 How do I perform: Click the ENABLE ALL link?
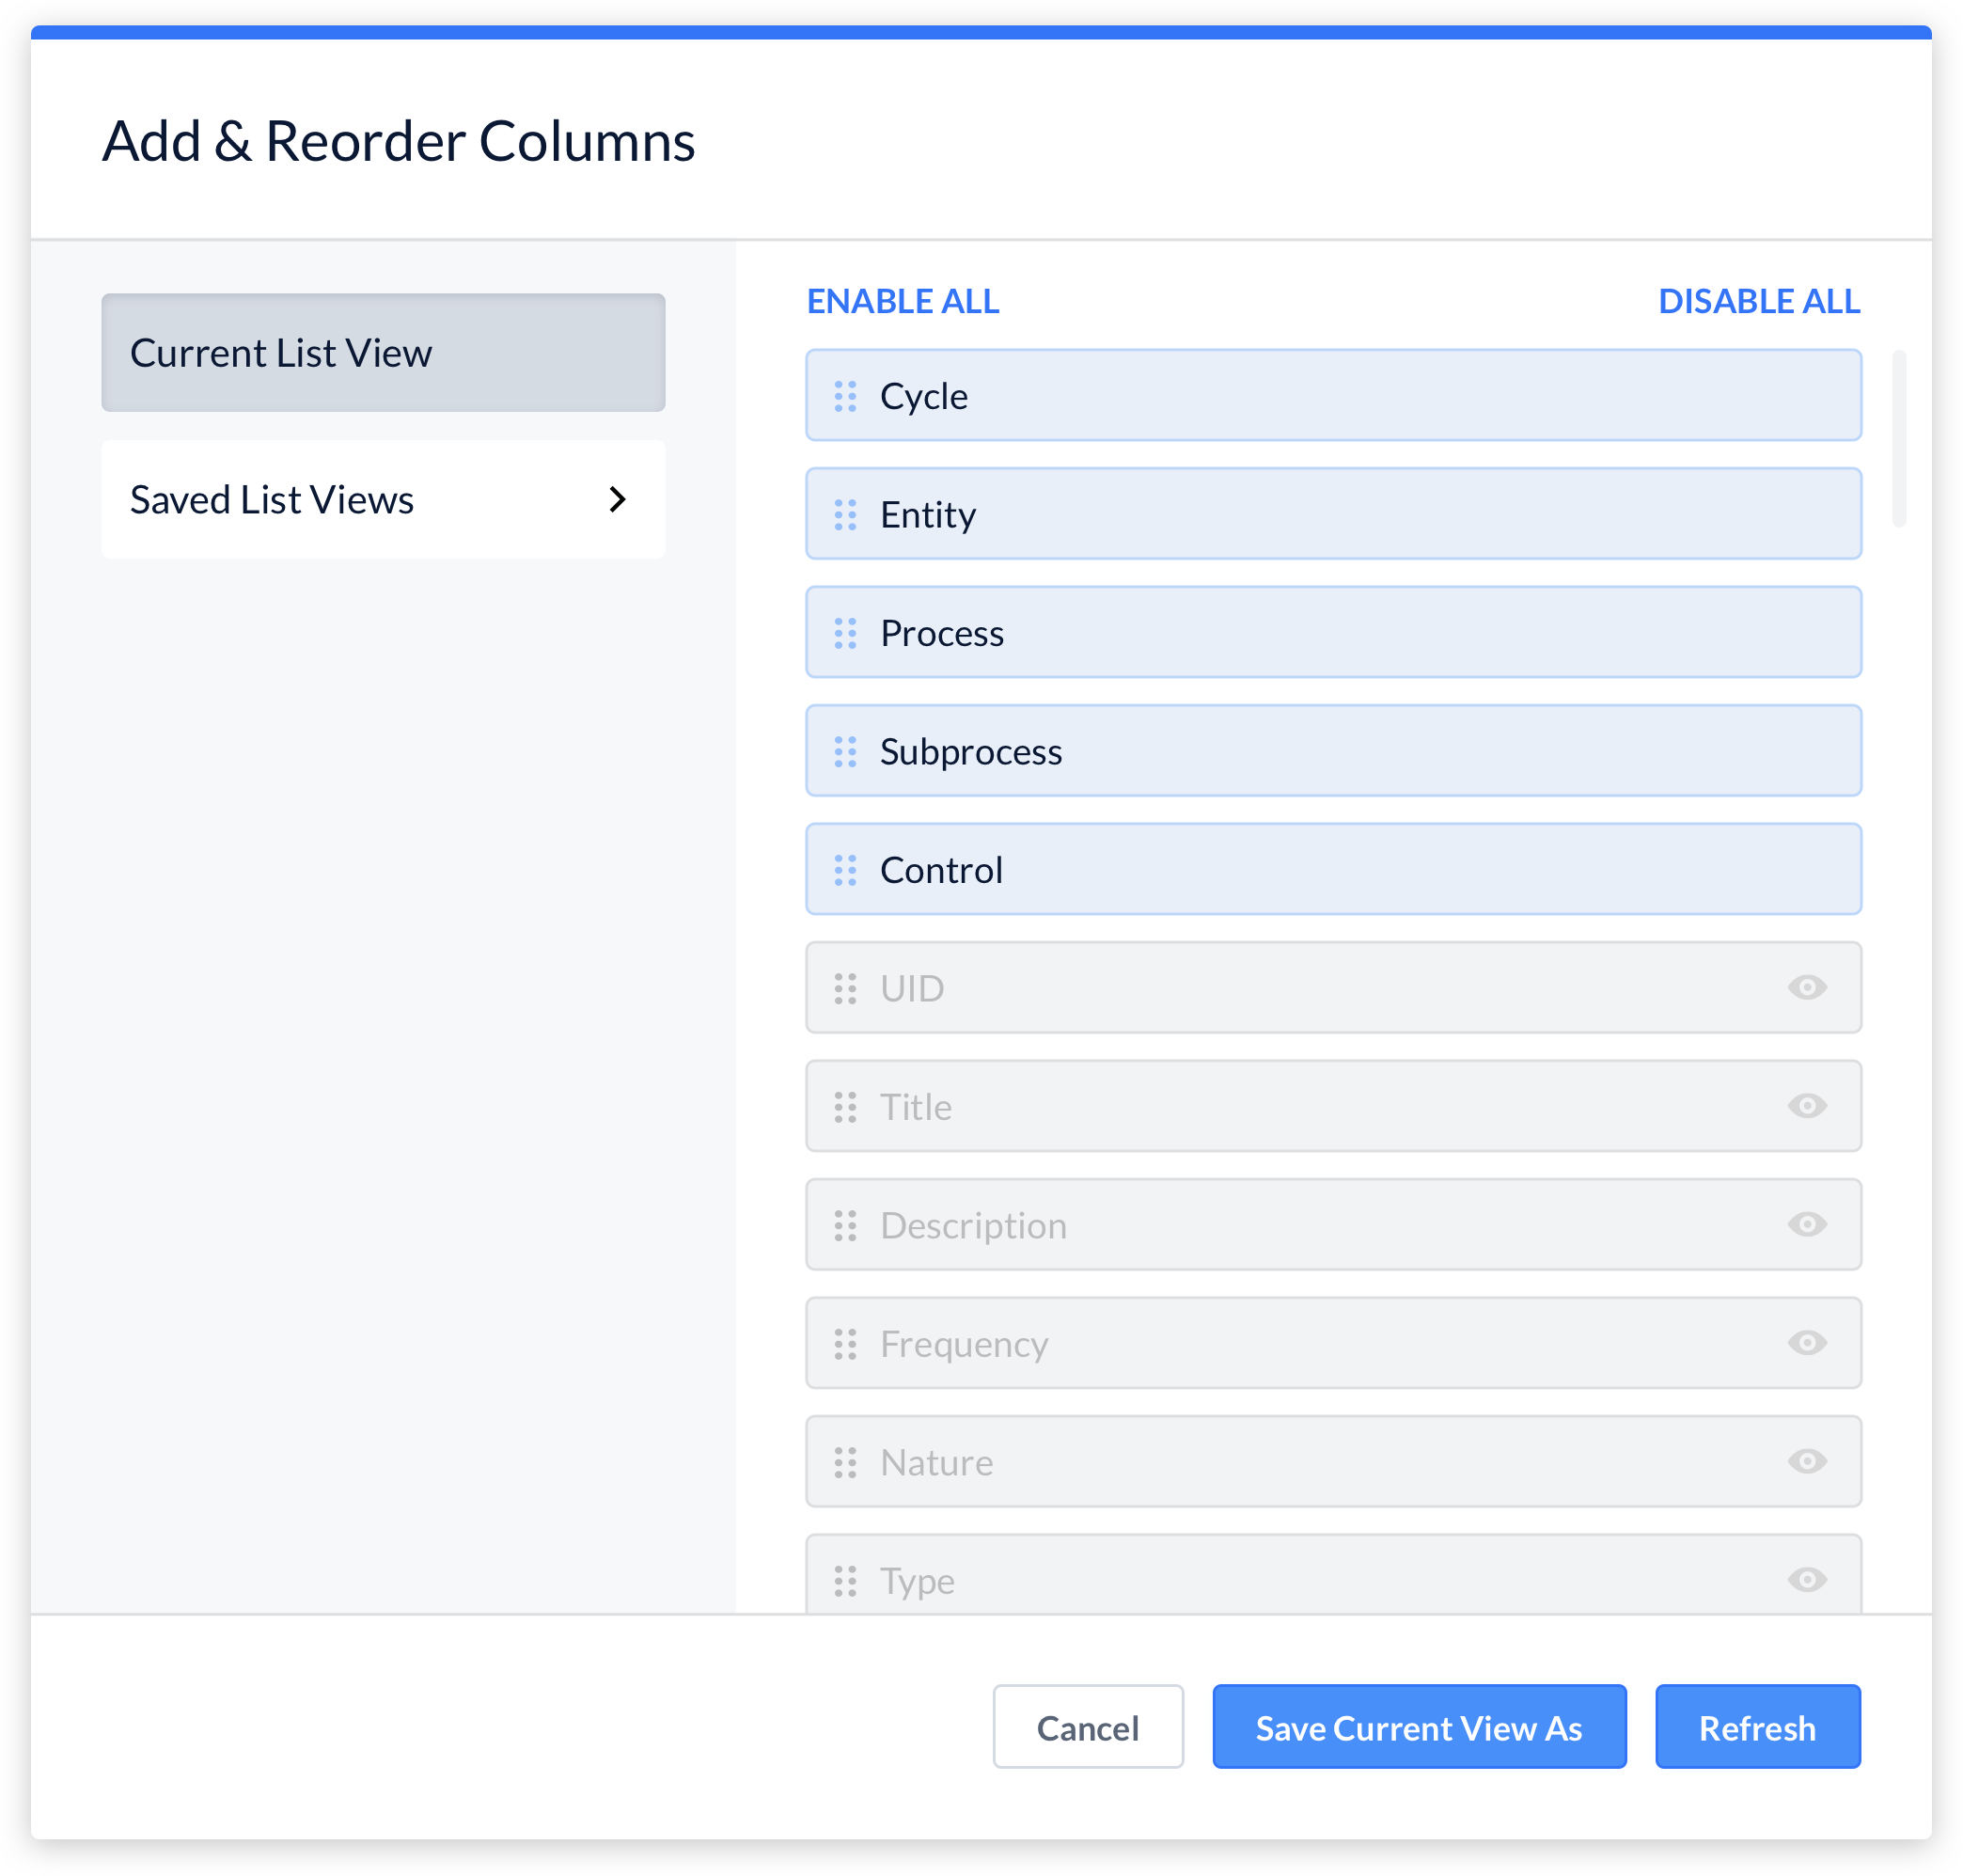[902, 301]
